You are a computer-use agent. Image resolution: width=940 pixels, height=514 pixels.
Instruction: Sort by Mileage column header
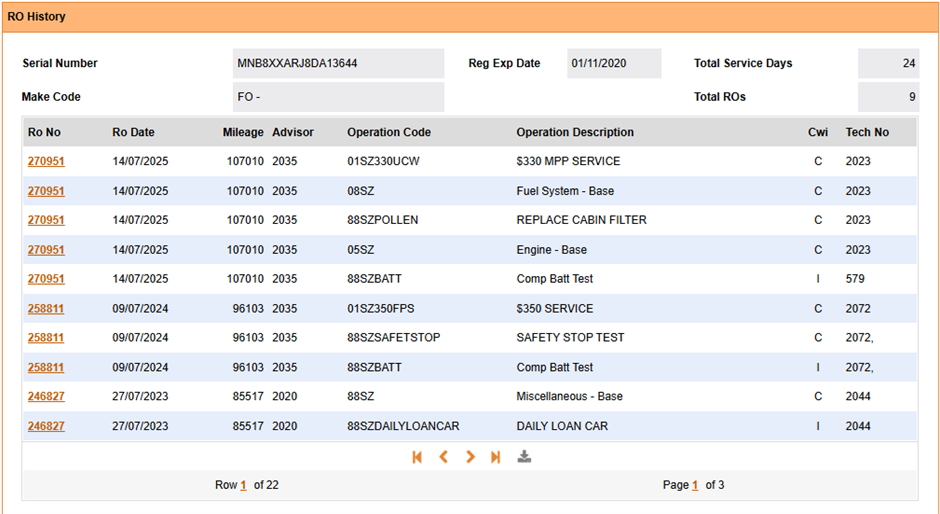tap(243, 133)
